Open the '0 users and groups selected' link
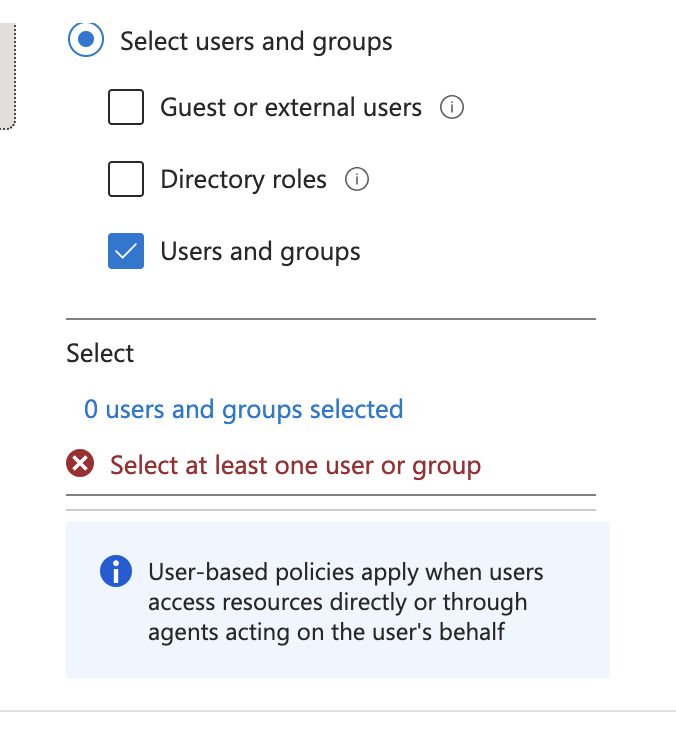This screenshot has height=744, width=676. pos(243,409)
